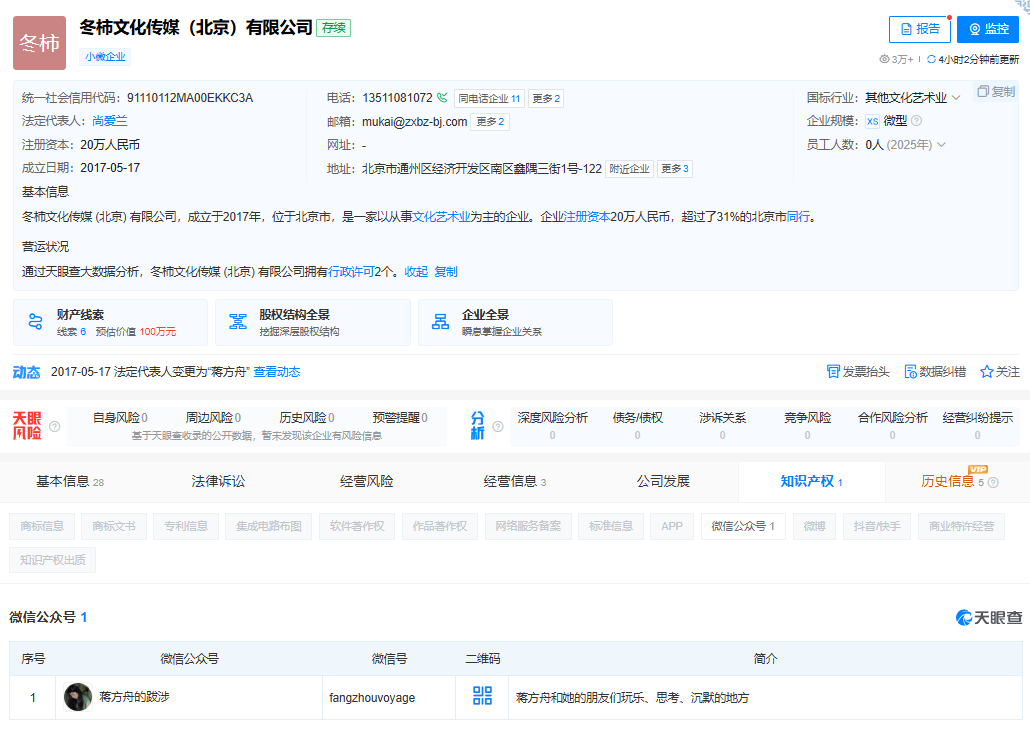Click 数据纠错 data correction icon
The width and height of the screenshot is (1030, 735).
tap(910, 372)
